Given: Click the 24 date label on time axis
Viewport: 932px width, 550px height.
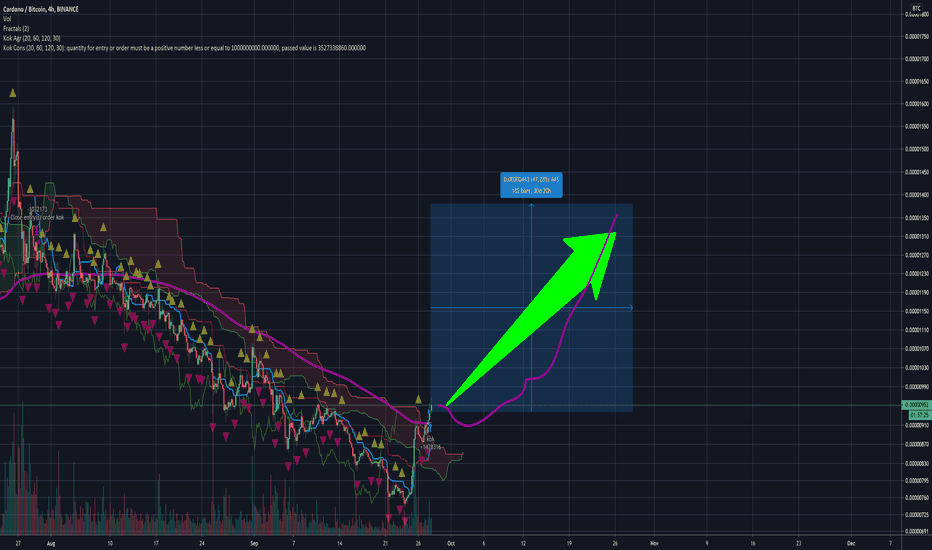Looking at the screenshot, I should pyautogui.click(x=202, y=543).
